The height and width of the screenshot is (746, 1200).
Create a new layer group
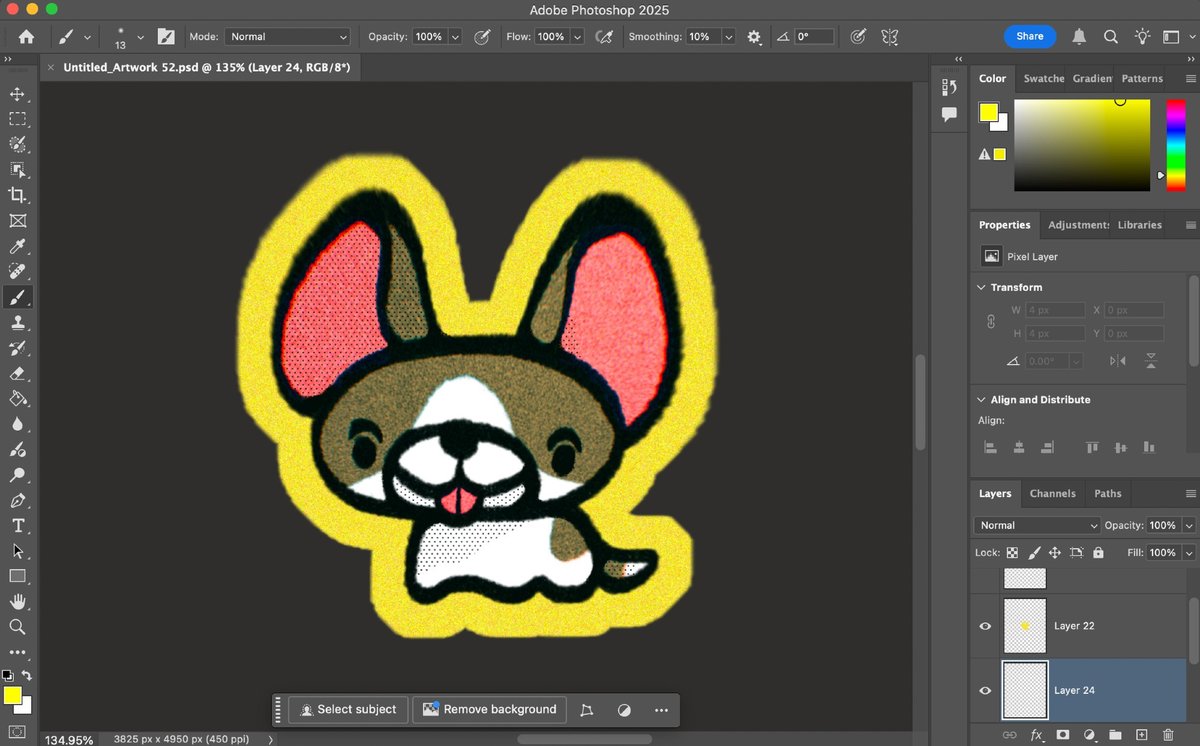1115,735
